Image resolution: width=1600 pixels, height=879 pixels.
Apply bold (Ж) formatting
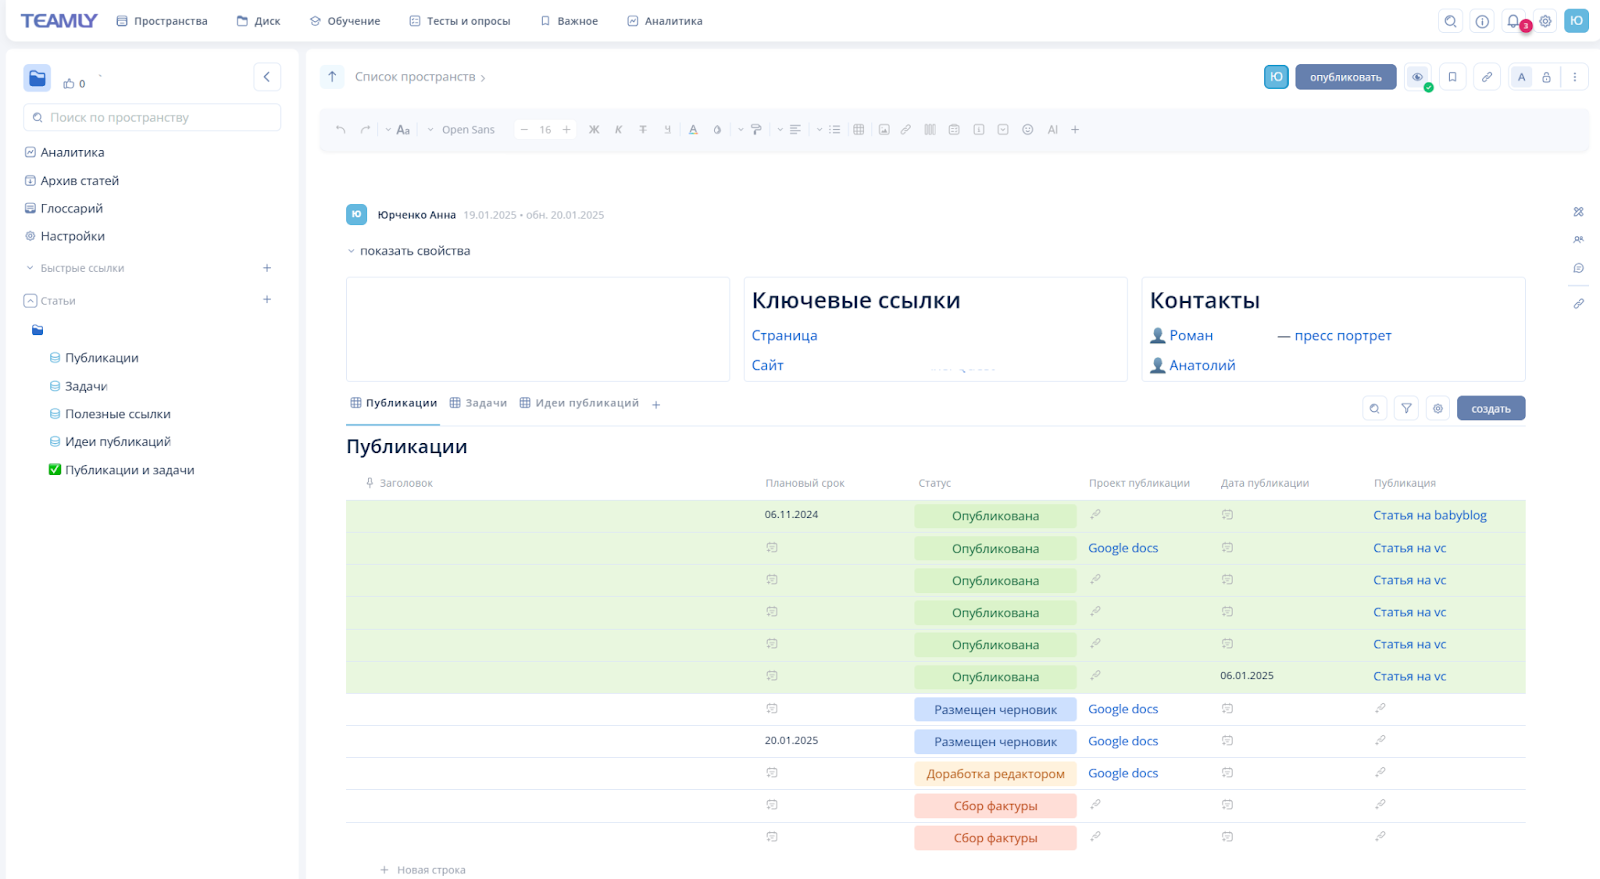pos(594,130)
